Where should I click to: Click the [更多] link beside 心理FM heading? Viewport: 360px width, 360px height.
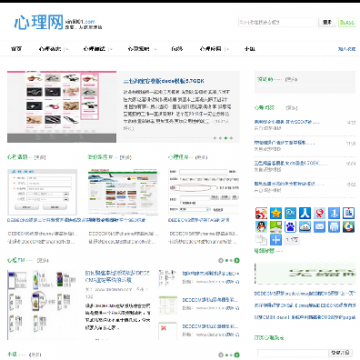(42, 260)
